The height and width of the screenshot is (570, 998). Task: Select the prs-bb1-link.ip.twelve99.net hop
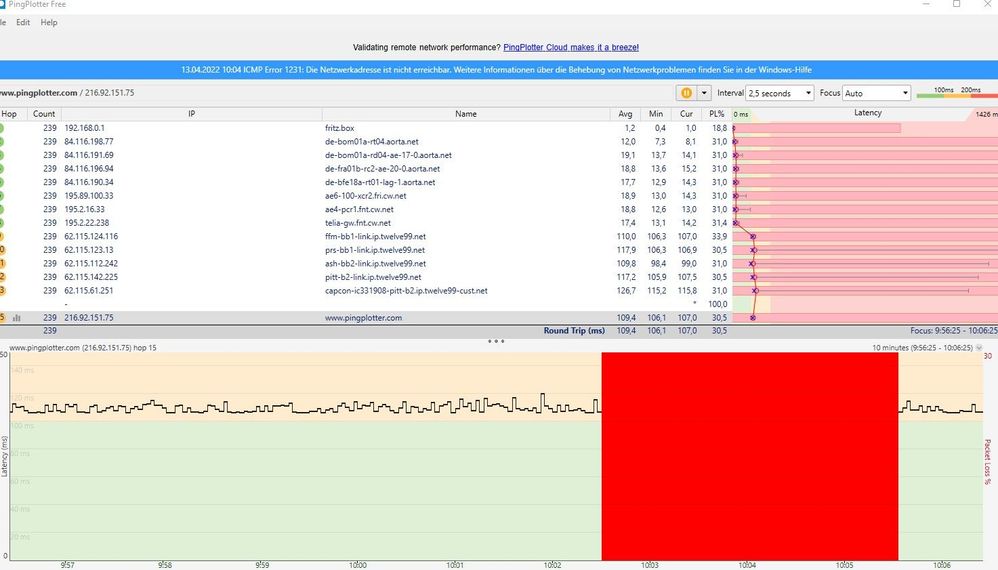(x=499, y=250)
